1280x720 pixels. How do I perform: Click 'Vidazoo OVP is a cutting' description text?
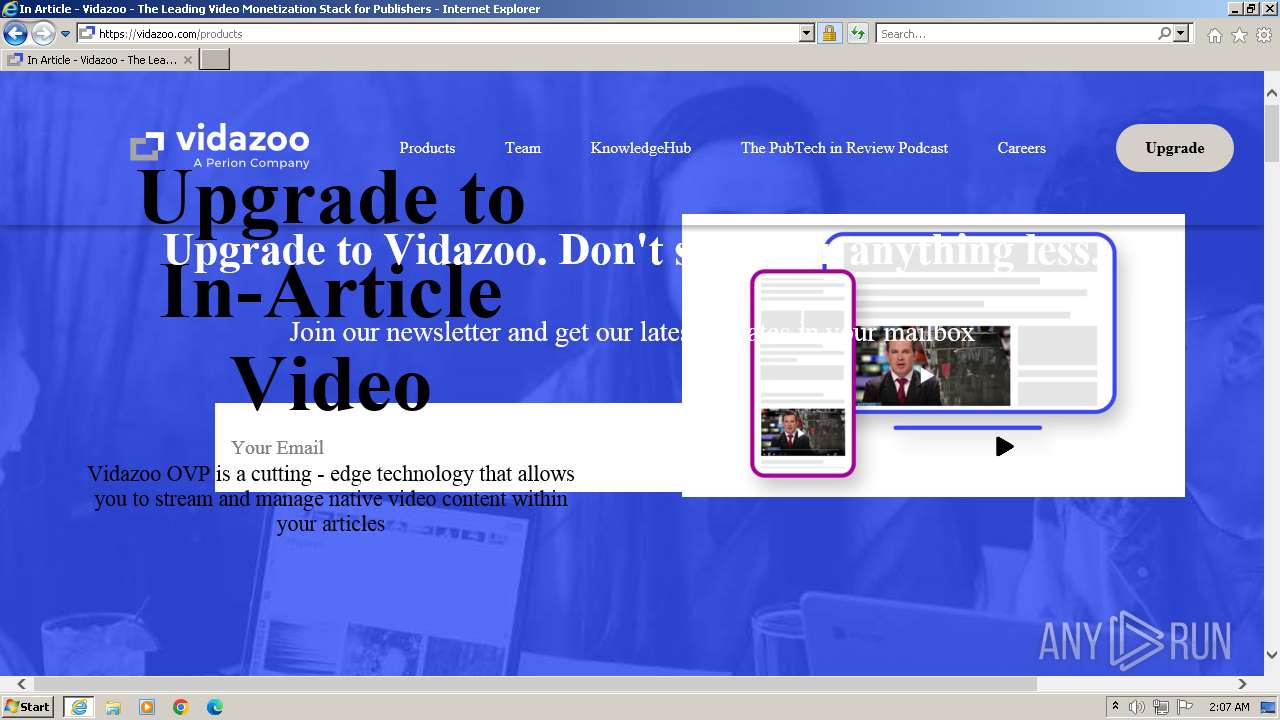tap(331, 498)
